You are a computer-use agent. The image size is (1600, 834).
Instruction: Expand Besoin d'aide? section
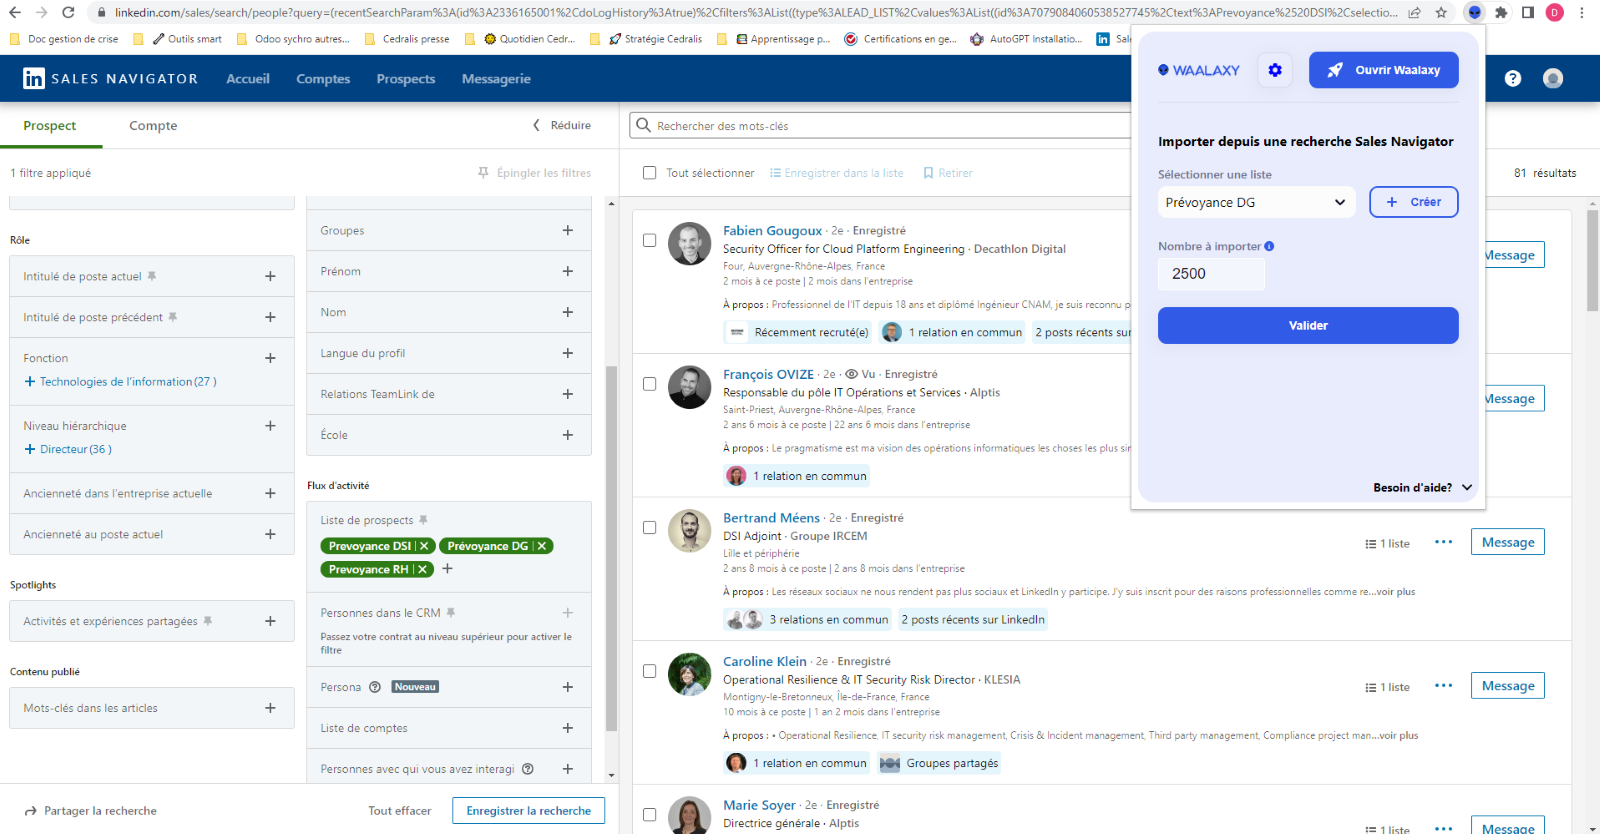(x=1422, y=487)
